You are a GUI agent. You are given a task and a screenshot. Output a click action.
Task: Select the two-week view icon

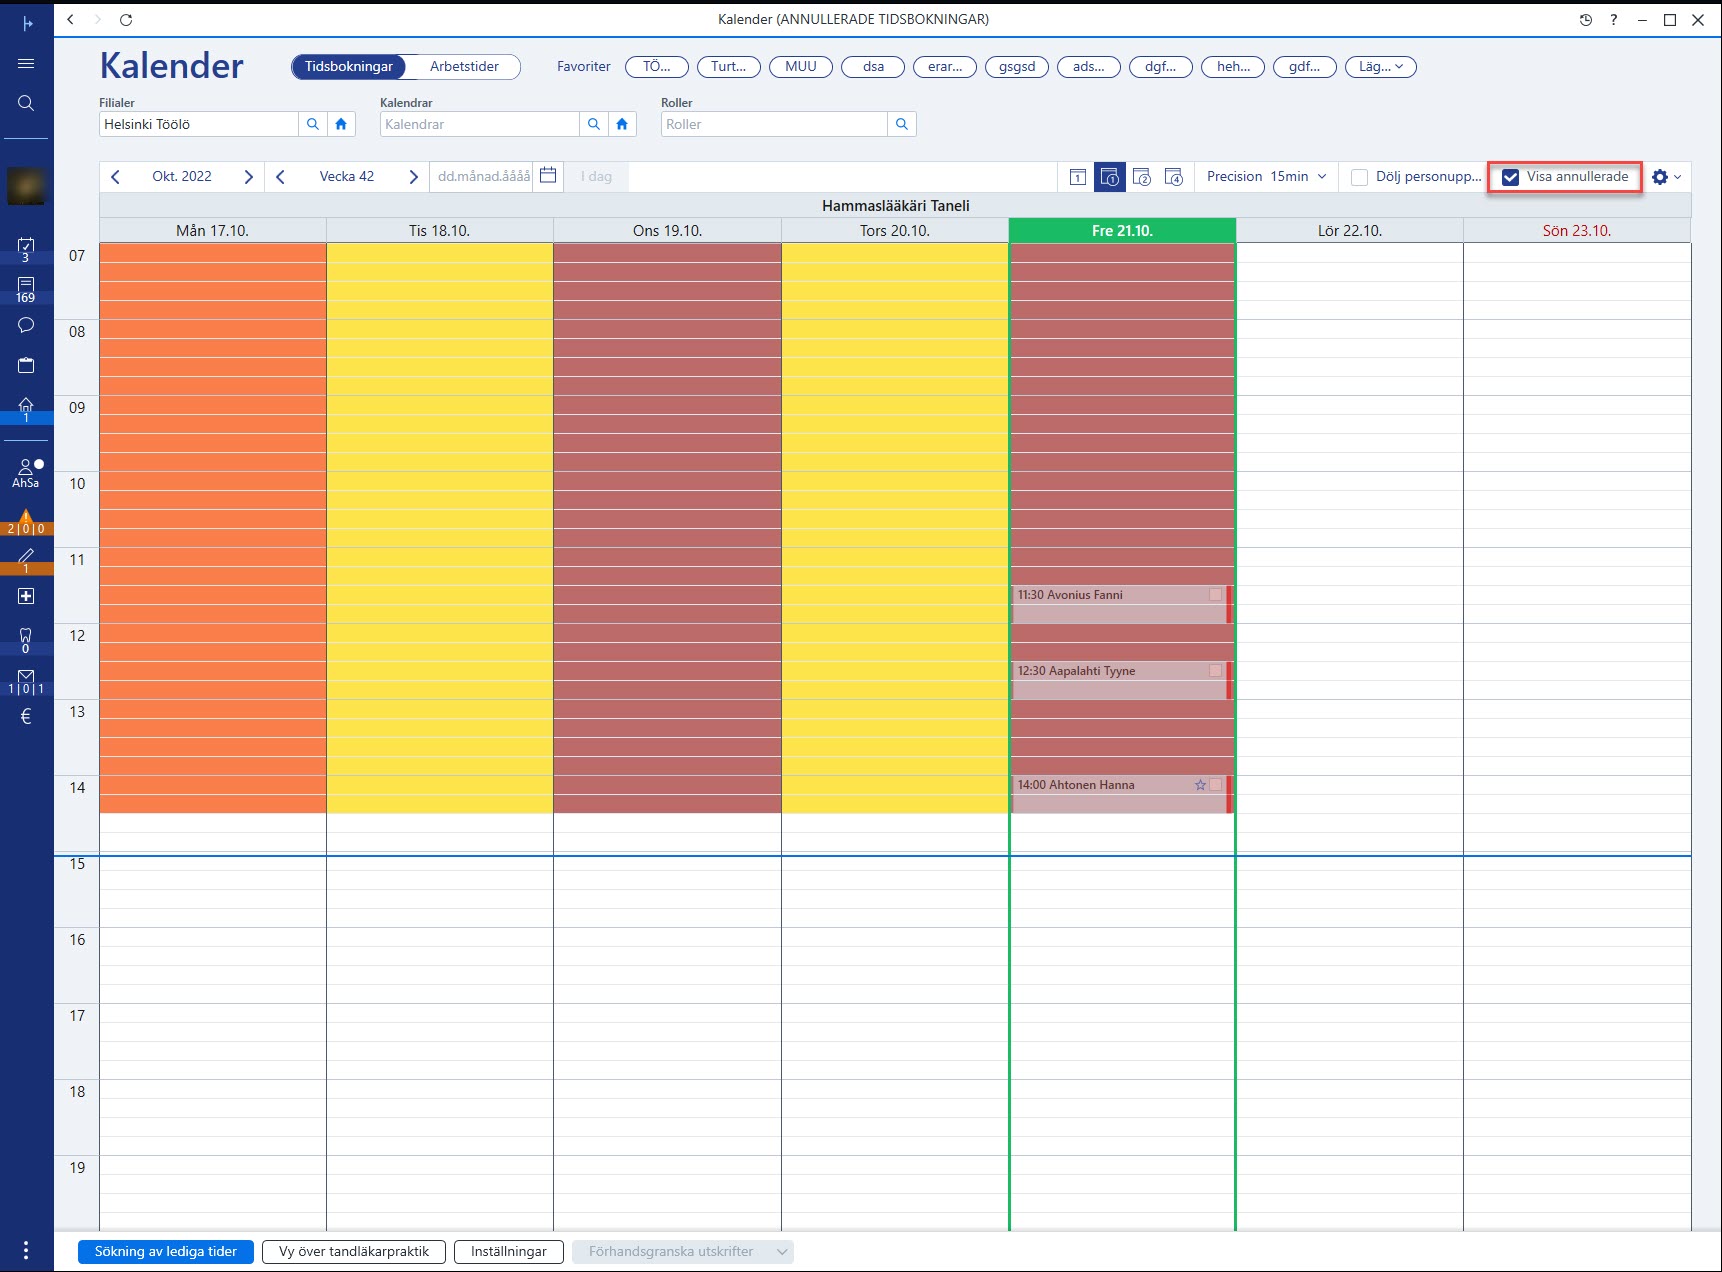point(1142,177)
